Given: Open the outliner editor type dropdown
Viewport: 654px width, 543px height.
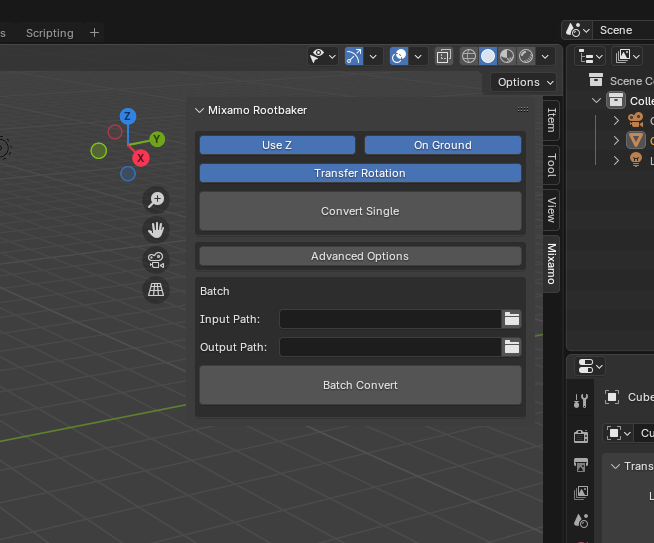Looking at the screenshot, I should point(590,56).
